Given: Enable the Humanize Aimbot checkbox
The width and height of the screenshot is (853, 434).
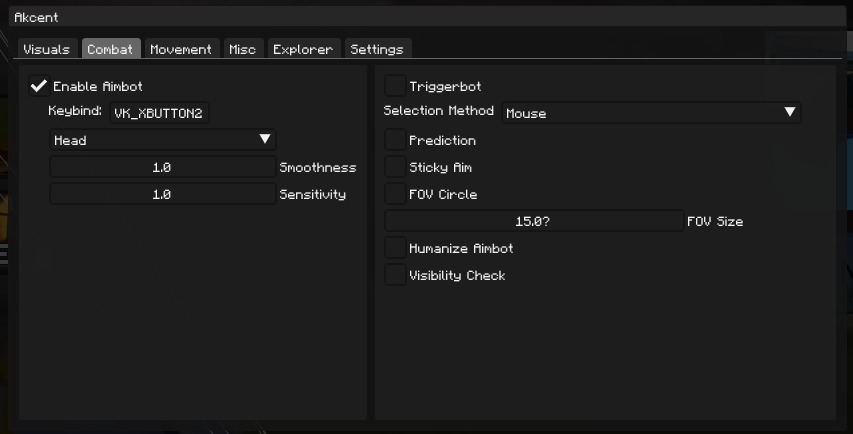Looking at the screenshot, I should [395, 248].
